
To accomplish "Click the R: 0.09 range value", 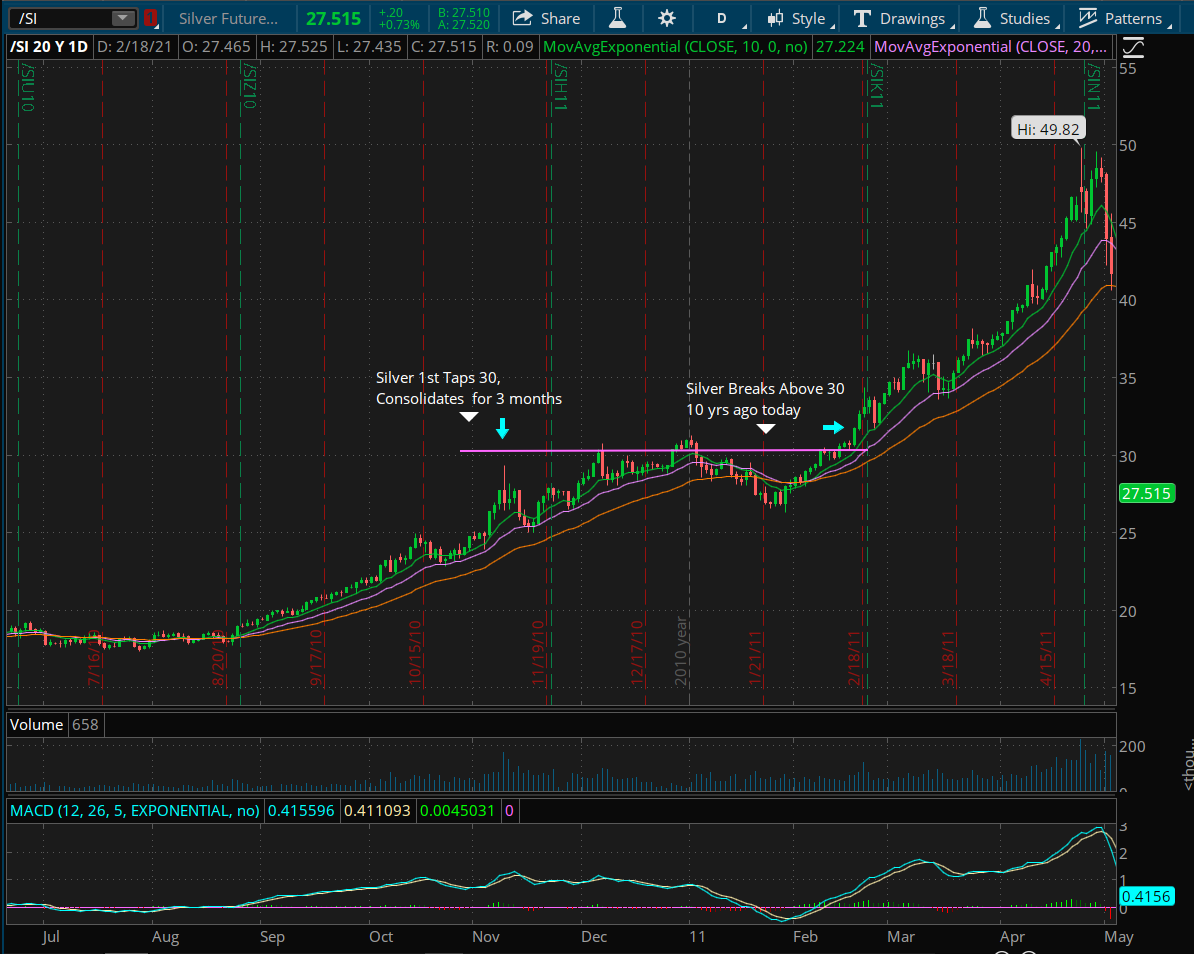I will click(509, 46).
